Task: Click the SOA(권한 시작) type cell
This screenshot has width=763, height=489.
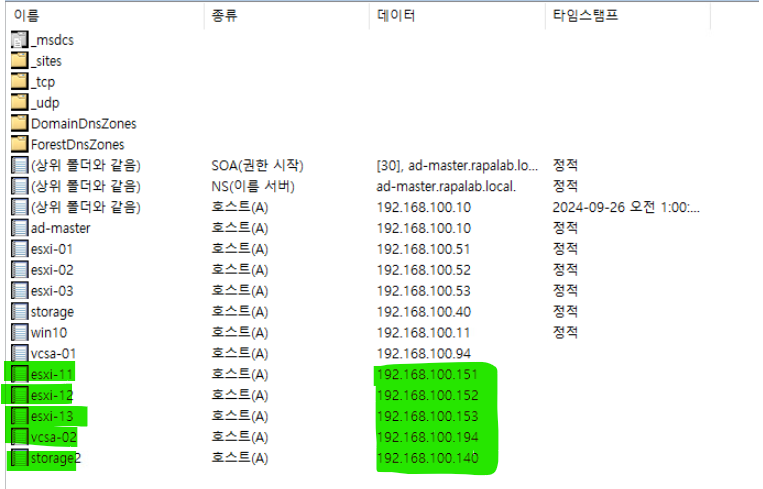Action: [257, 165]
